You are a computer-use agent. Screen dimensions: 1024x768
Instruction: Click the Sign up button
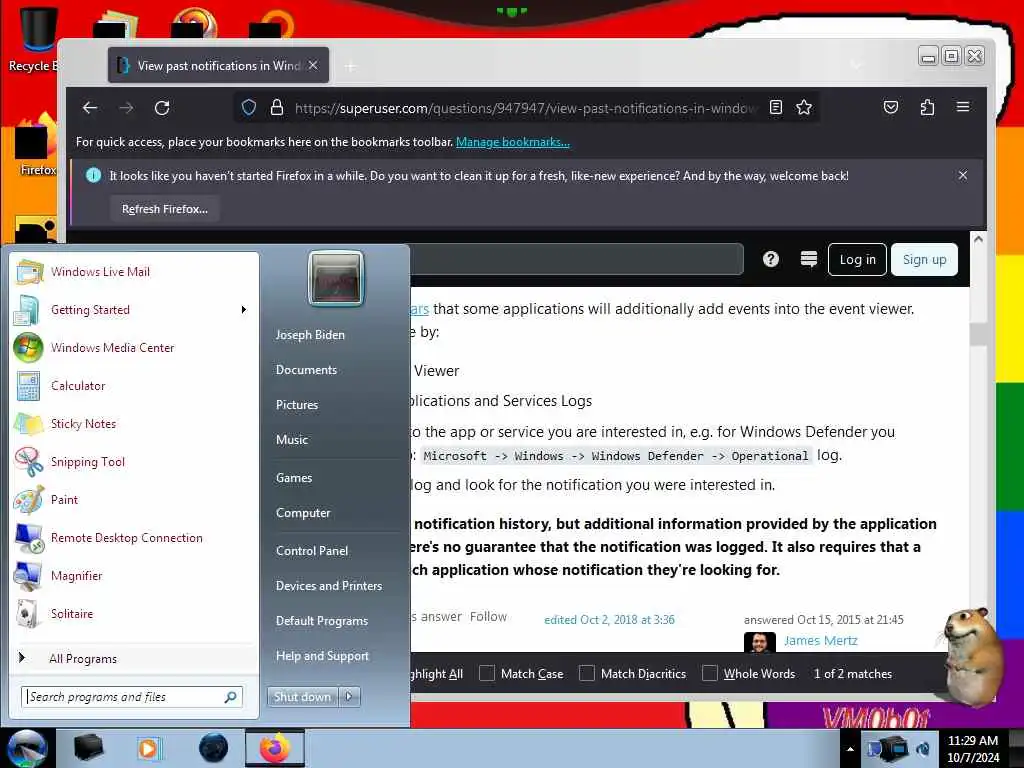click(x=924, y=259)
